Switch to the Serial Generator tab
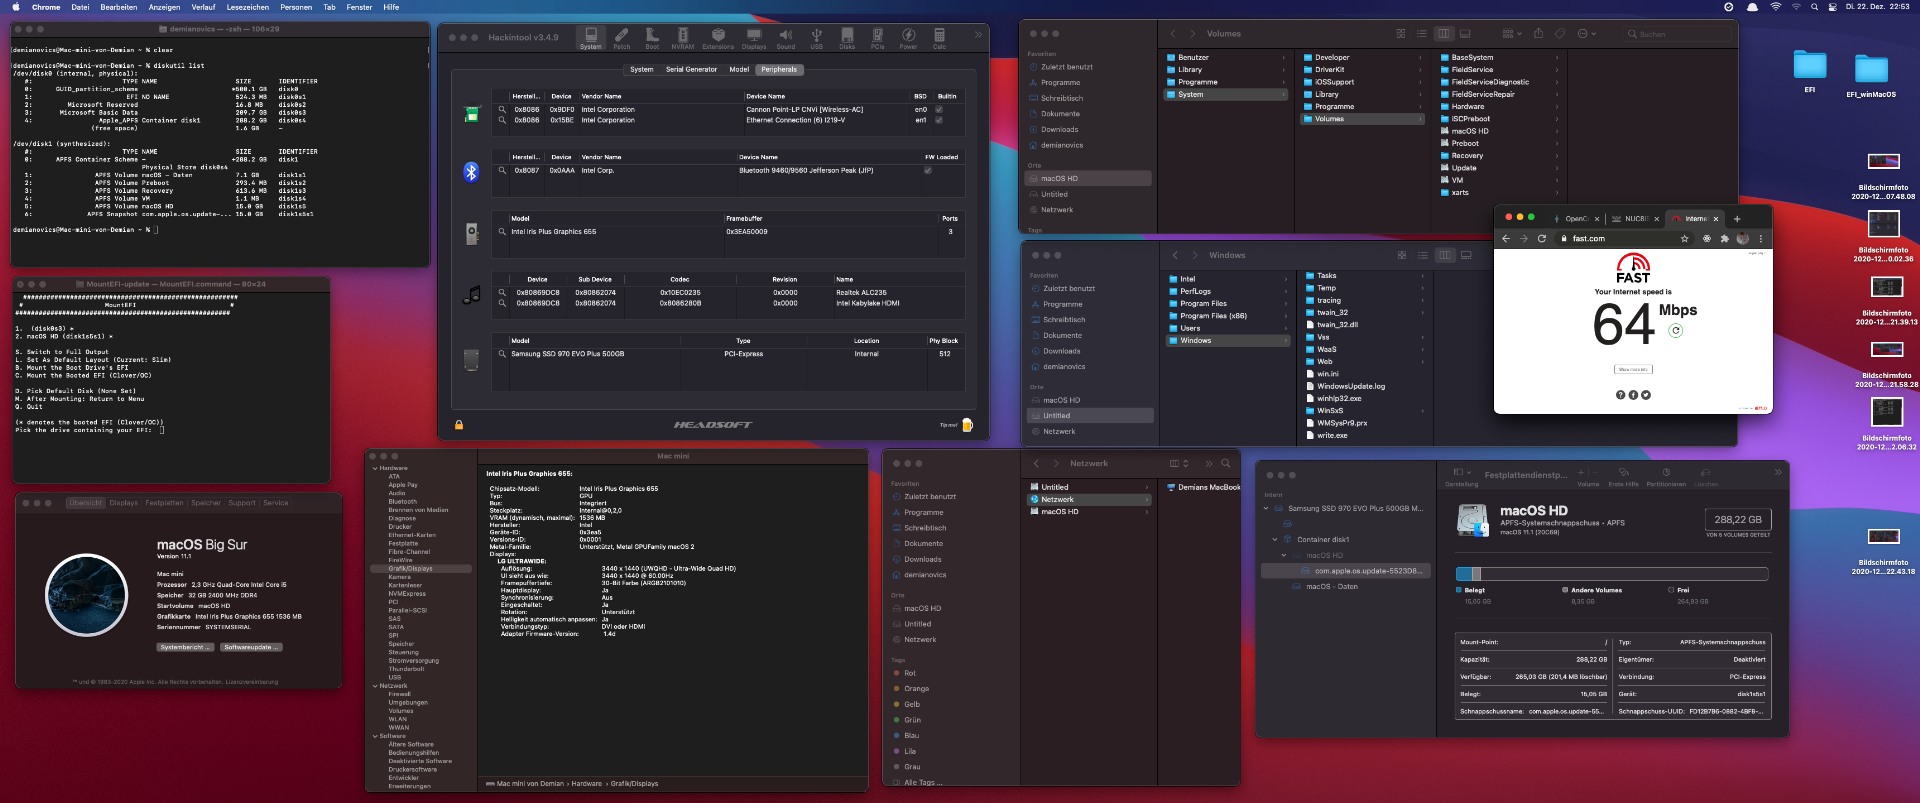 click(691, 70)
